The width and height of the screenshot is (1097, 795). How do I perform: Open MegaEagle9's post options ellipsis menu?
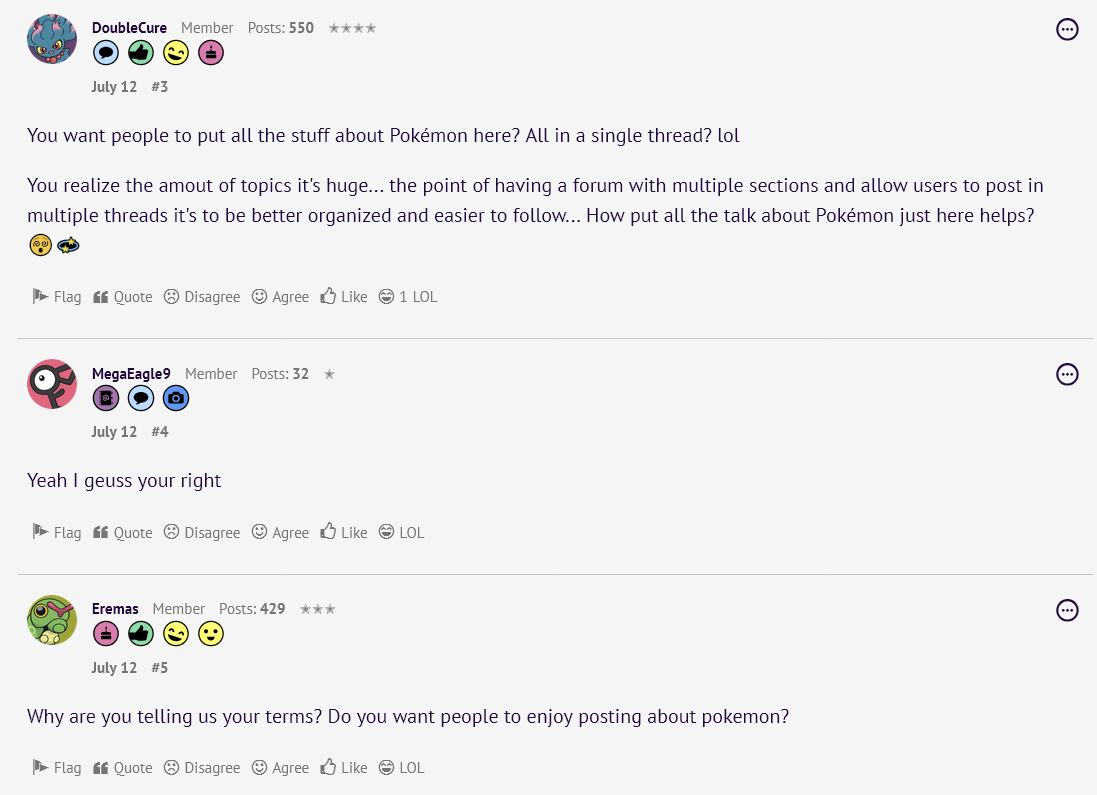tap(1067, 375)
